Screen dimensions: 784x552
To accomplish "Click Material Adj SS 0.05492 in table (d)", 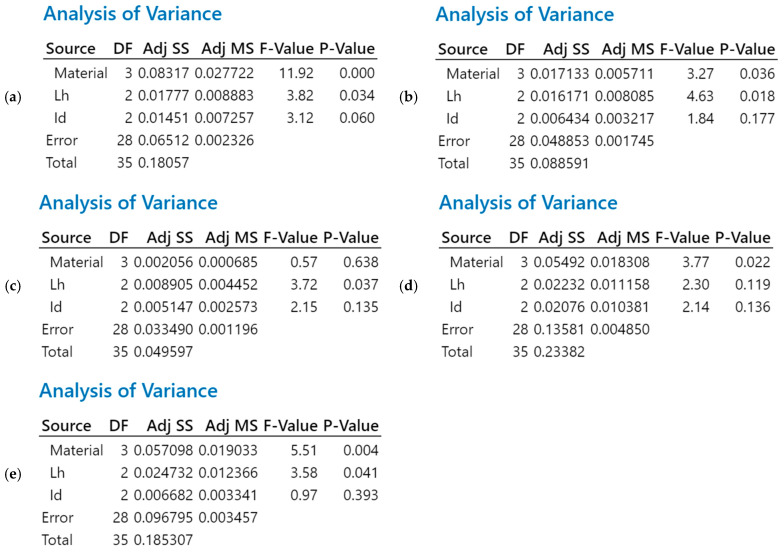I will pos(559,262).
